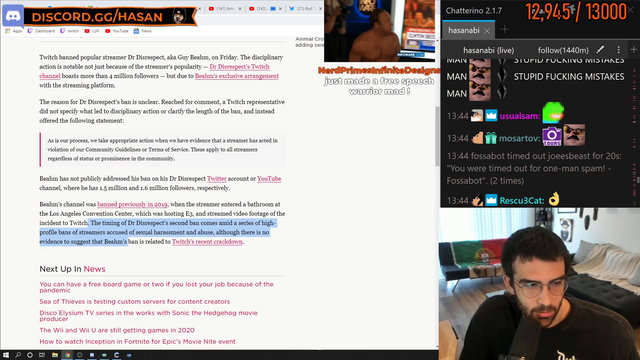Open free board game article link

(x=156, y=287)
